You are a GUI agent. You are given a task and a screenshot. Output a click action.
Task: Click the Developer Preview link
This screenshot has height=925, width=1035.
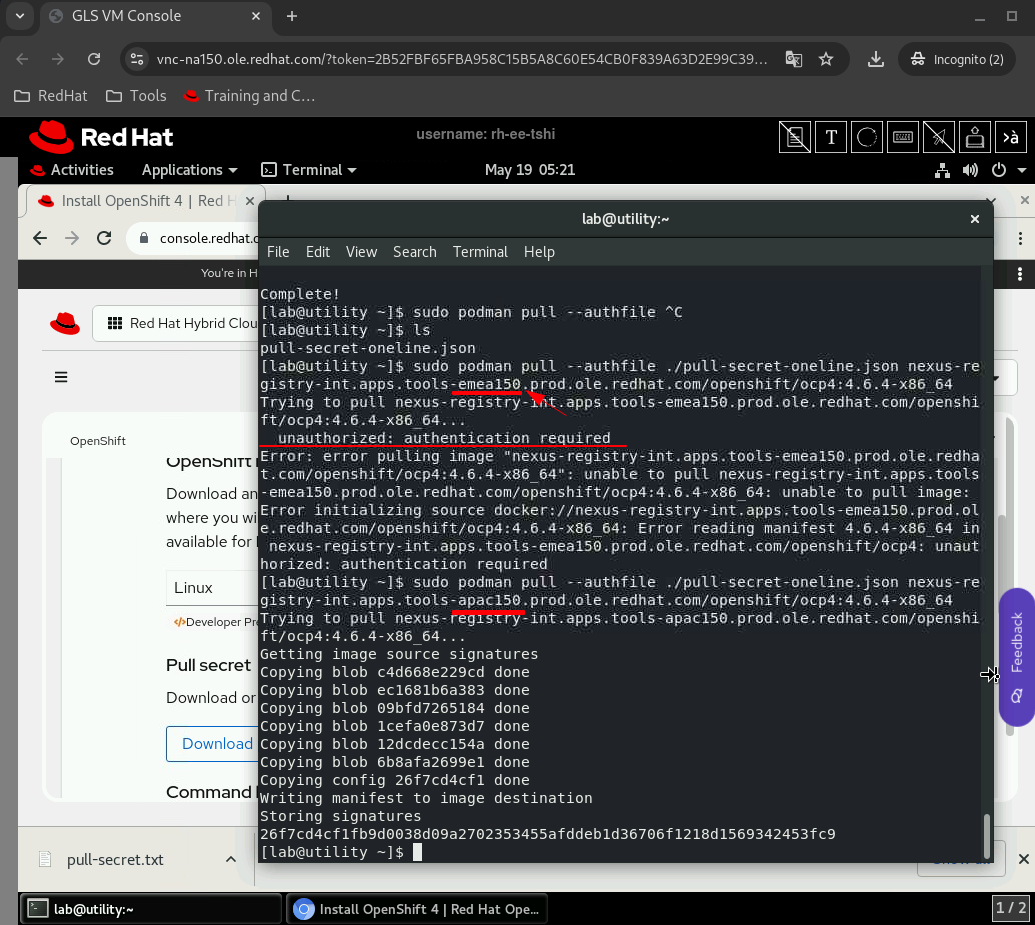[x=216, y=622]
